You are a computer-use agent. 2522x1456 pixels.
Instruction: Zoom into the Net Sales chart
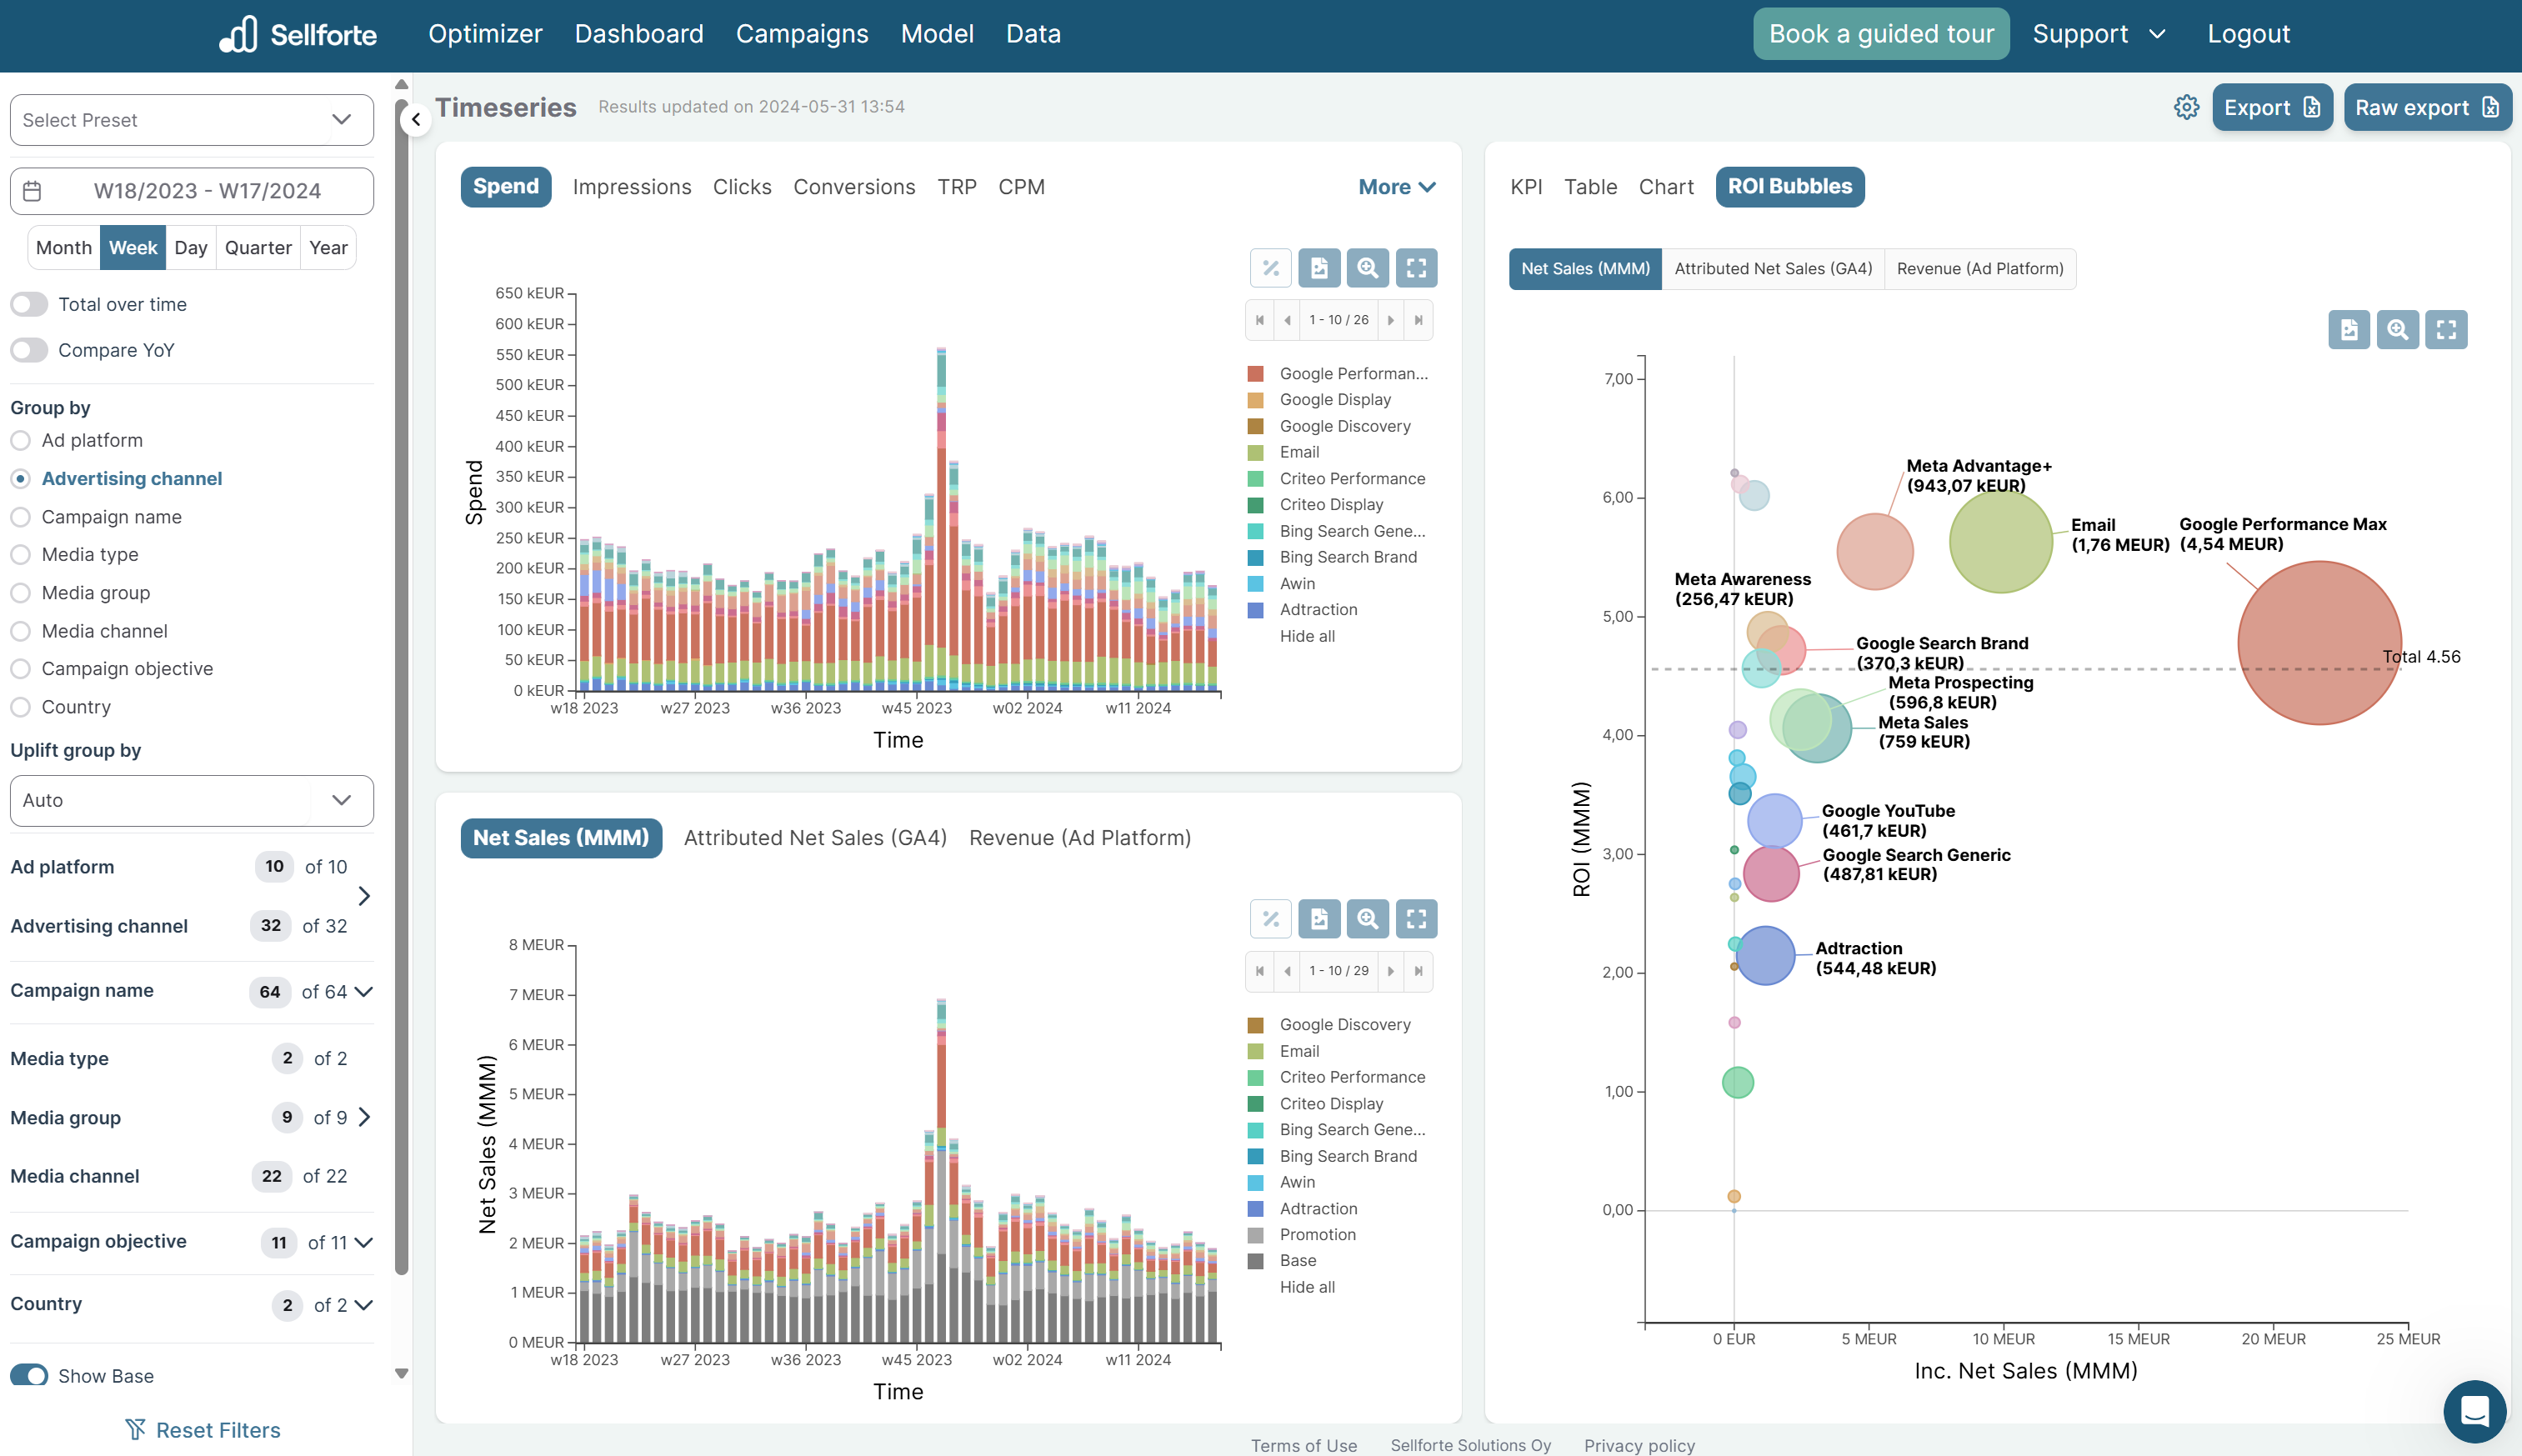point(1367,918)
